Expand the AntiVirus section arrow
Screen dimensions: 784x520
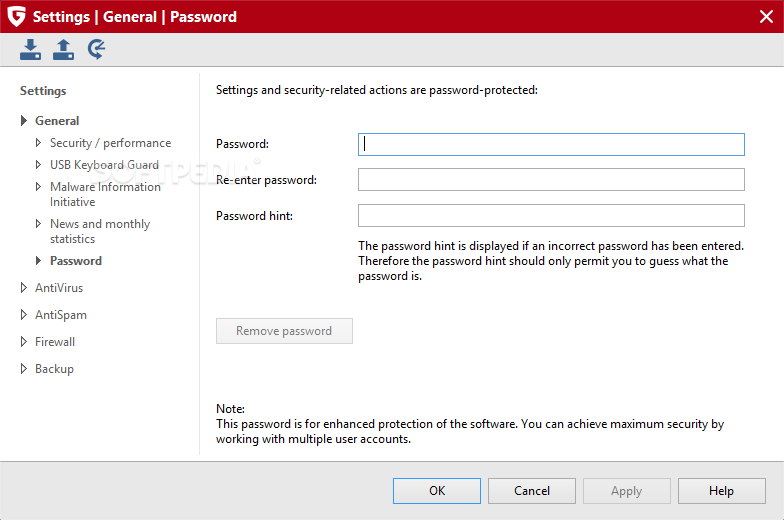[x=24, y=288]
